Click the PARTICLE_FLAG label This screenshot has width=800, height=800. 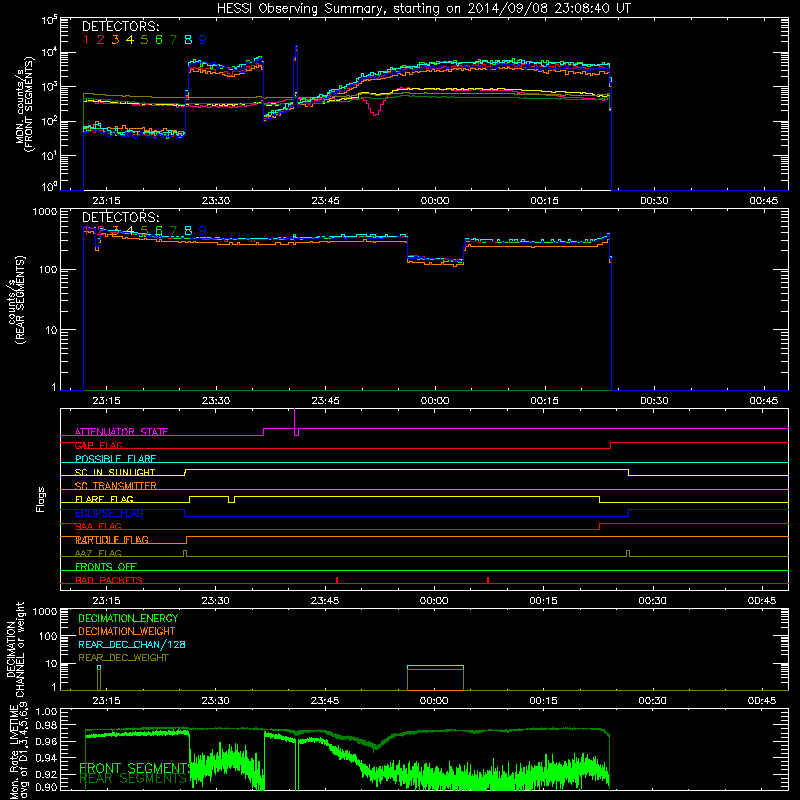(112, 540)
